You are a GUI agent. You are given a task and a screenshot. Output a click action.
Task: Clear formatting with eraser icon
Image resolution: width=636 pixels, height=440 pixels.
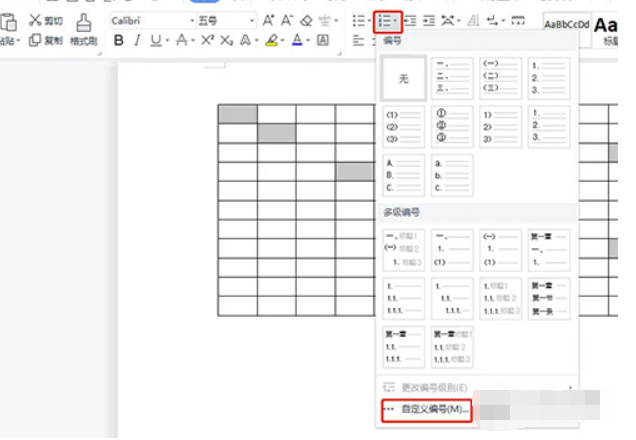(306, 20)
